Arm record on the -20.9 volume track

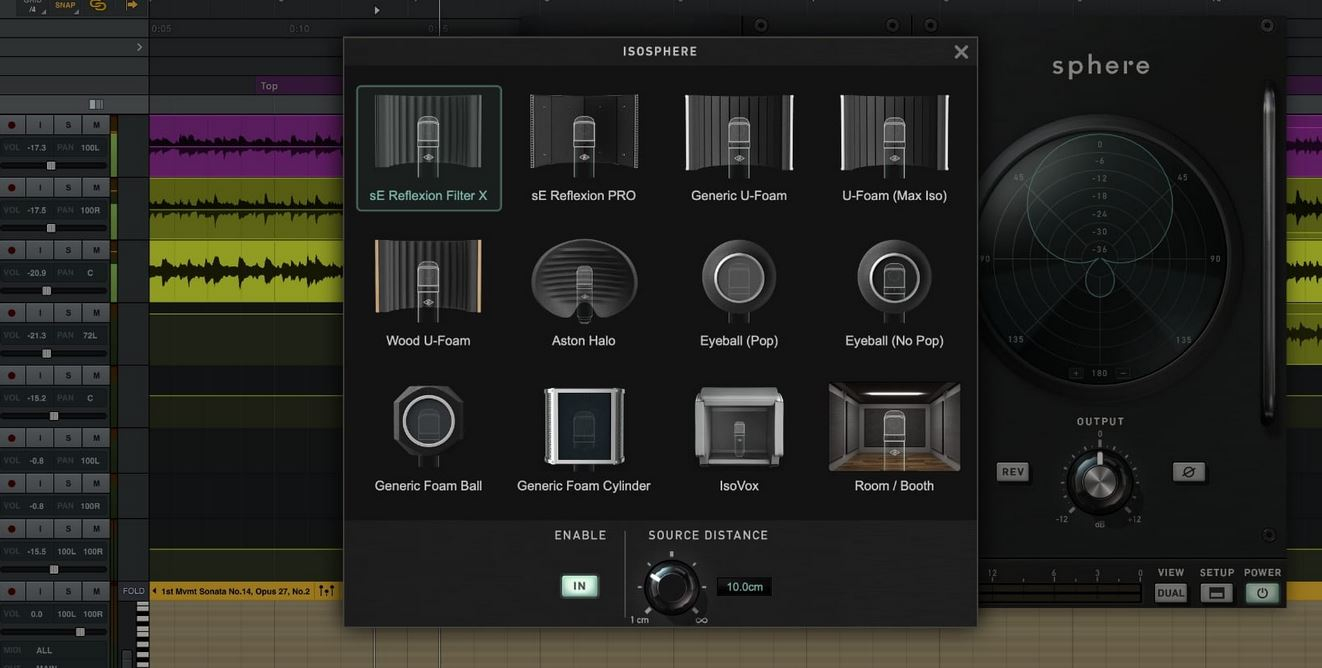12,250
